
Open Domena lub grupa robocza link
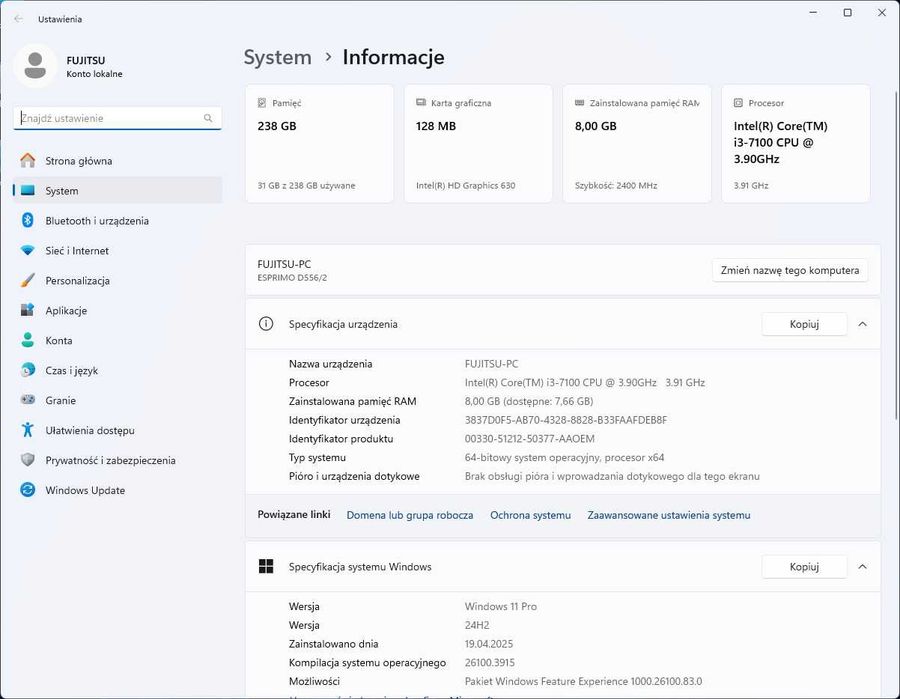(x=409, y=515)
